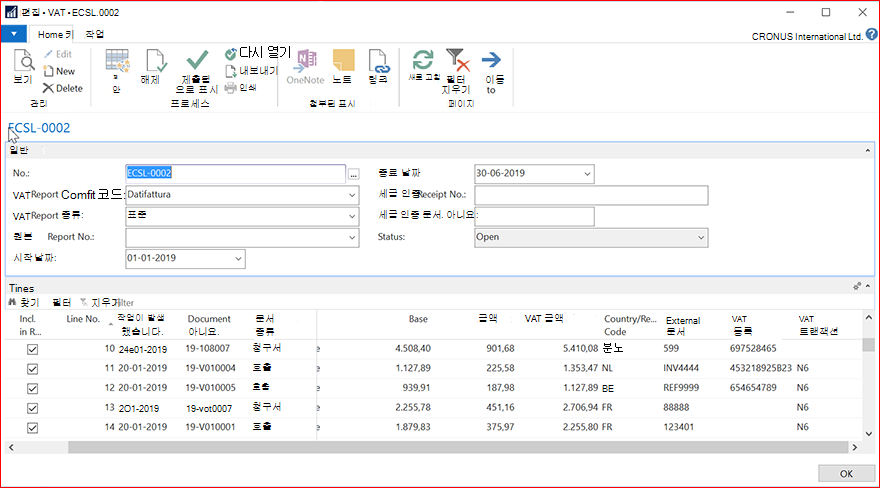Click the horizontal scrollbar thumb in Lines
Screen dimensions: 880x488
(458, 447)
